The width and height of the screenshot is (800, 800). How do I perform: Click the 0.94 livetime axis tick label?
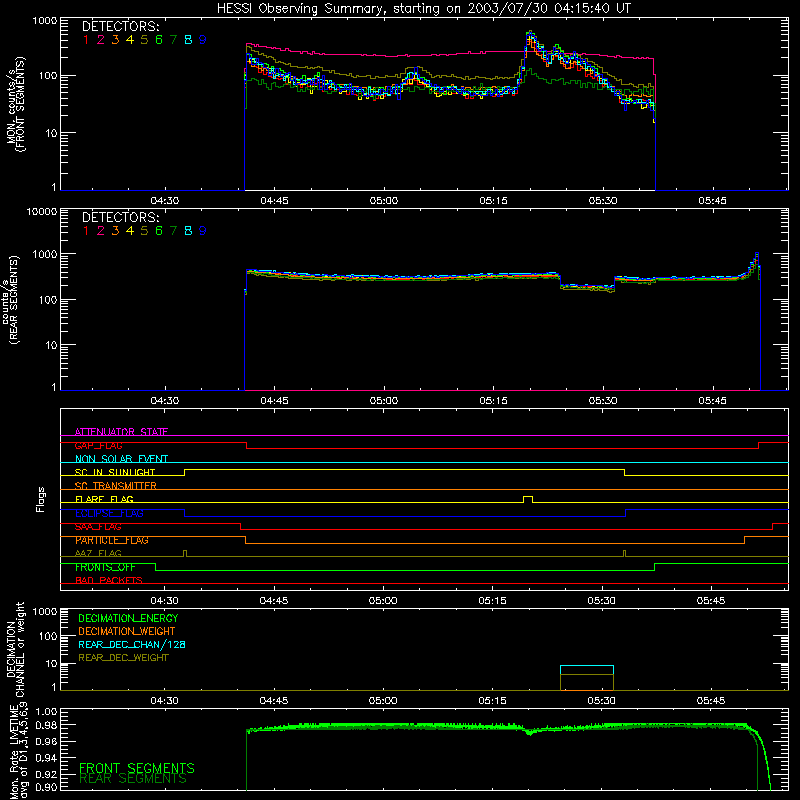47,757
